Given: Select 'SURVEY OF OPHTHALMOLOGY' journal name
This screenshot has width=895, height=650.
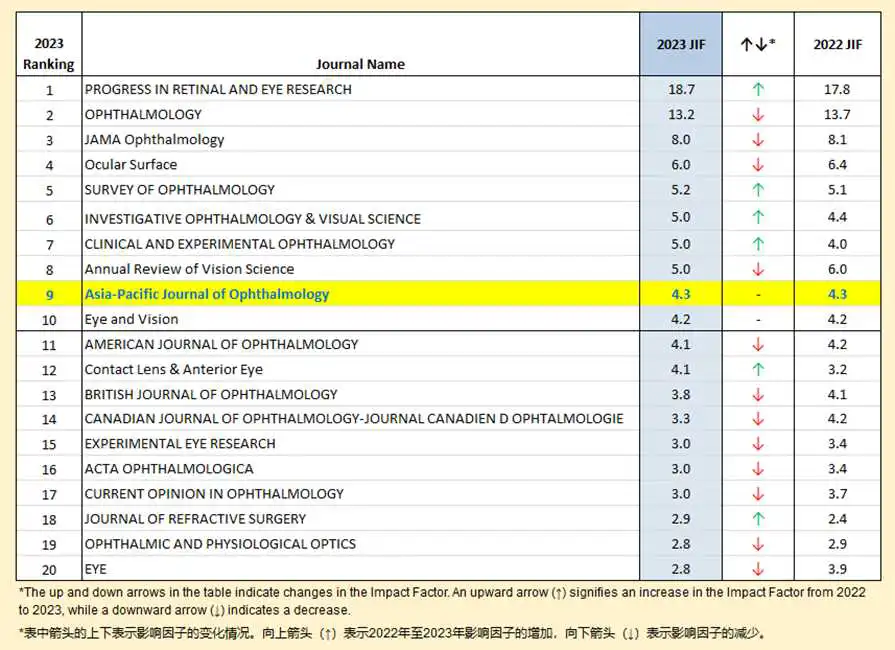Looking at the screenshot, I should click(x=180, y=190).
